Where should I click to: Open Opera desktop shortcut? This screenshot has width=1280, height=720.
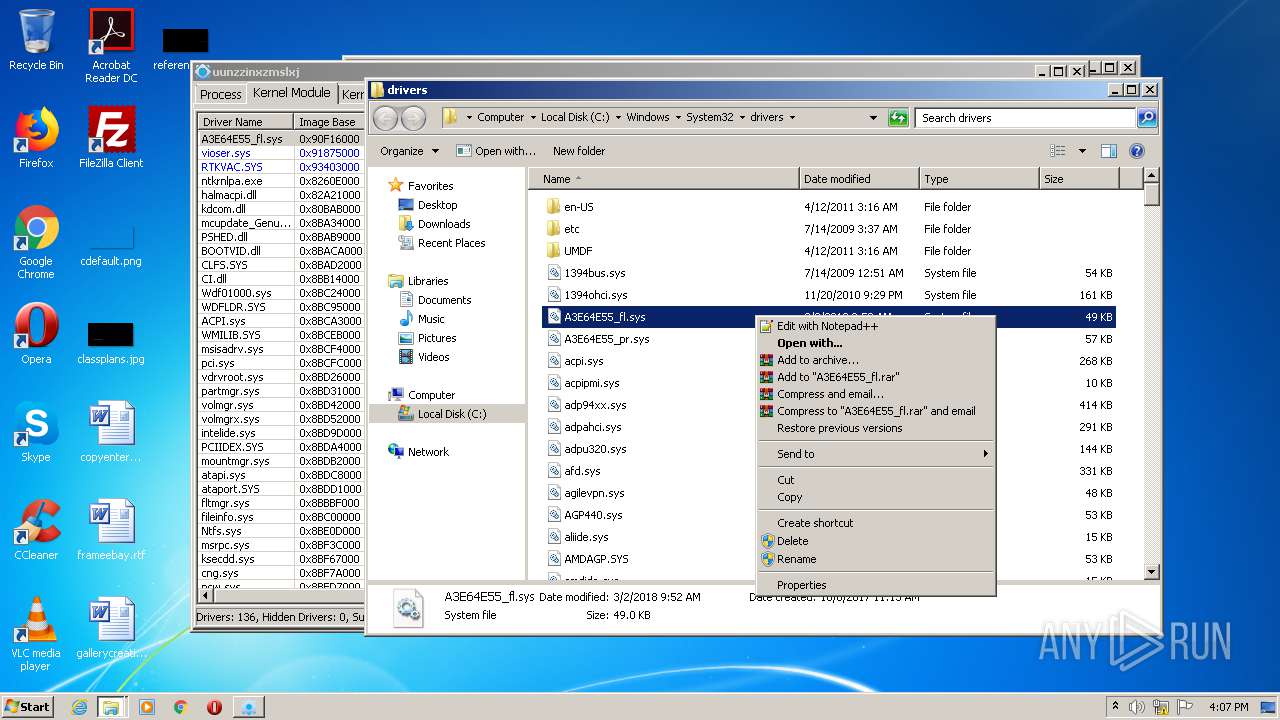tap(36, 334)
